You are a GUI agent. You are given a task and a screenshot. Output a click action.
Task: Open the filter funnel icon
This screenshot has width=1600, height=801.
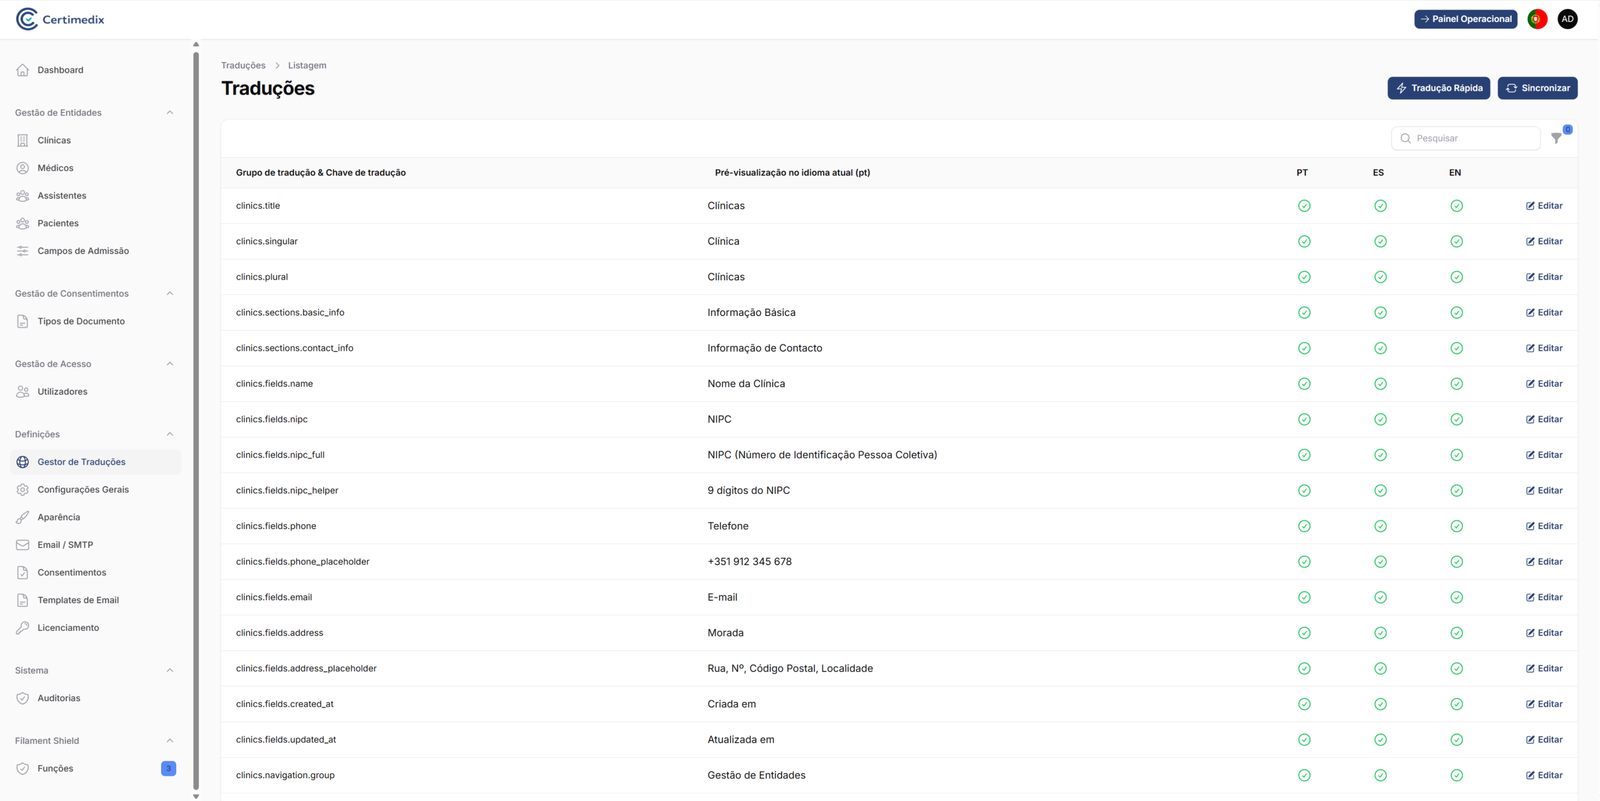pyautogui.click(x=1556, y=139)
